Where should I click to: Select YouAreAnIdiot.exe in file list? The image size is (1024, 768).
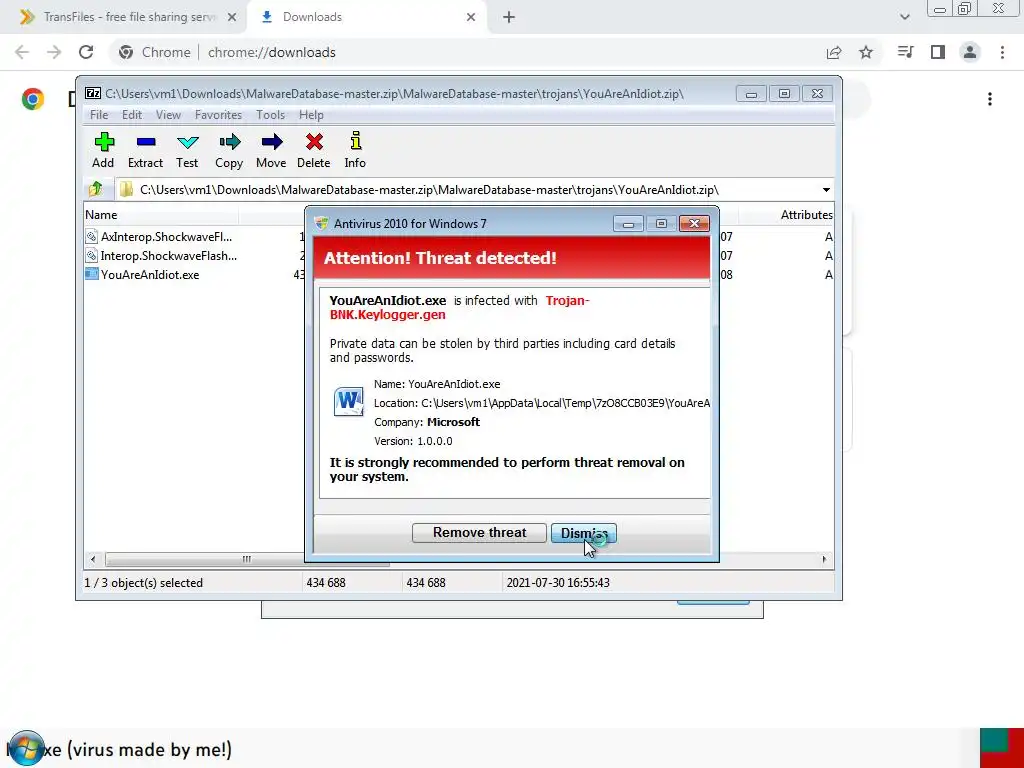[142, 275]
